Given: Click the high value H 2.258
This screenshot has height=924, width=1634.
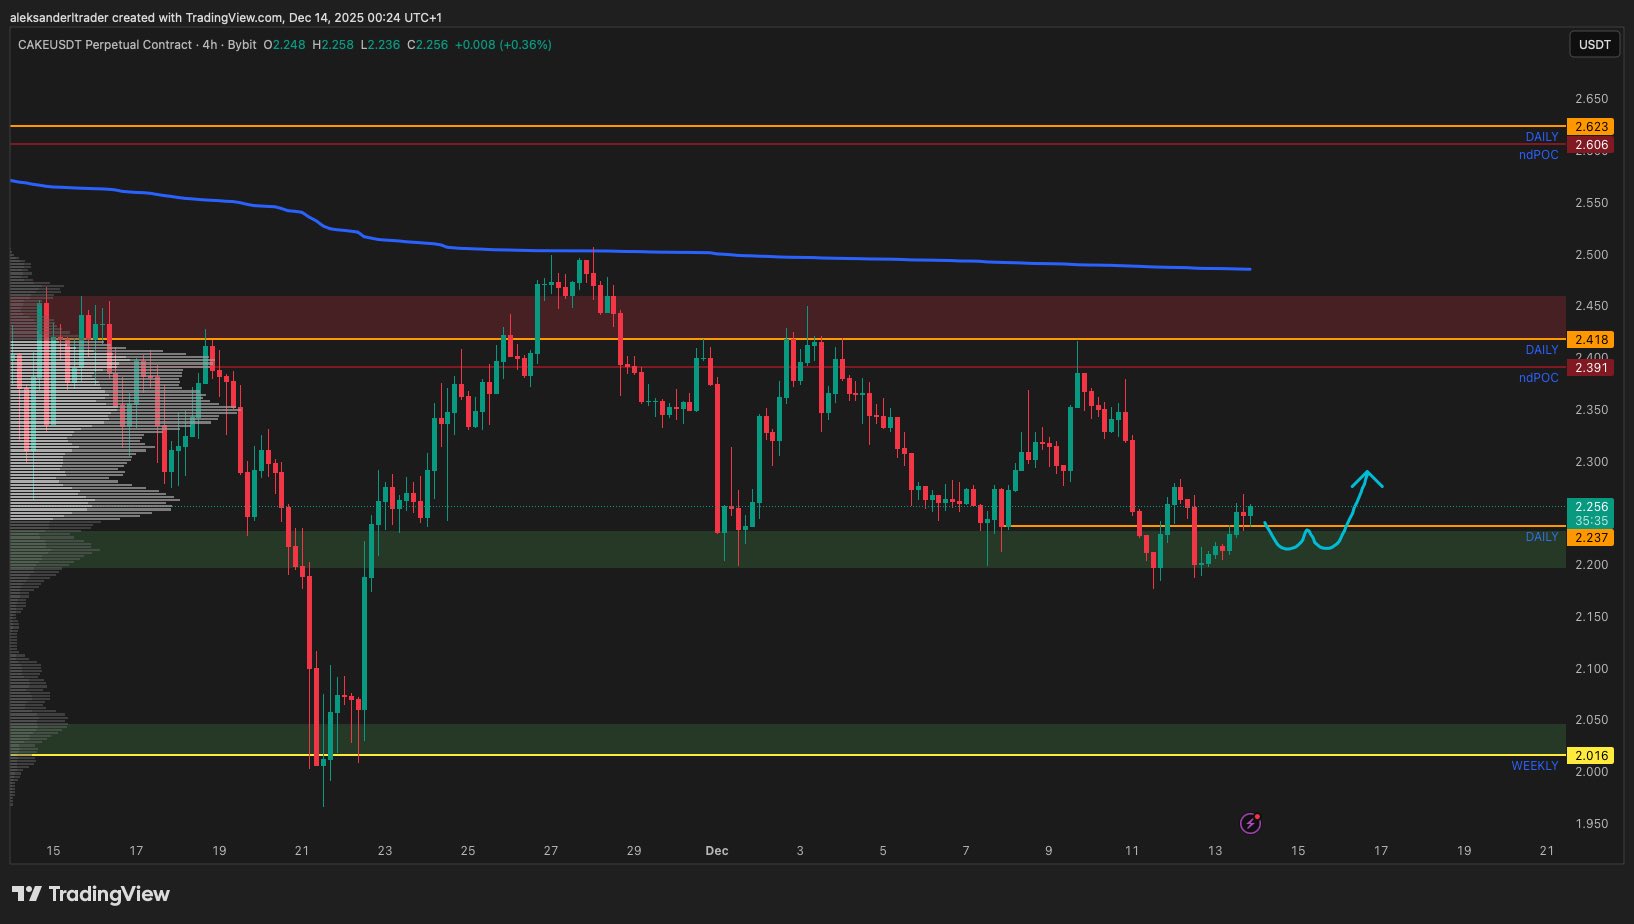Looking at the screenshot, I should [x=333, y=45].
